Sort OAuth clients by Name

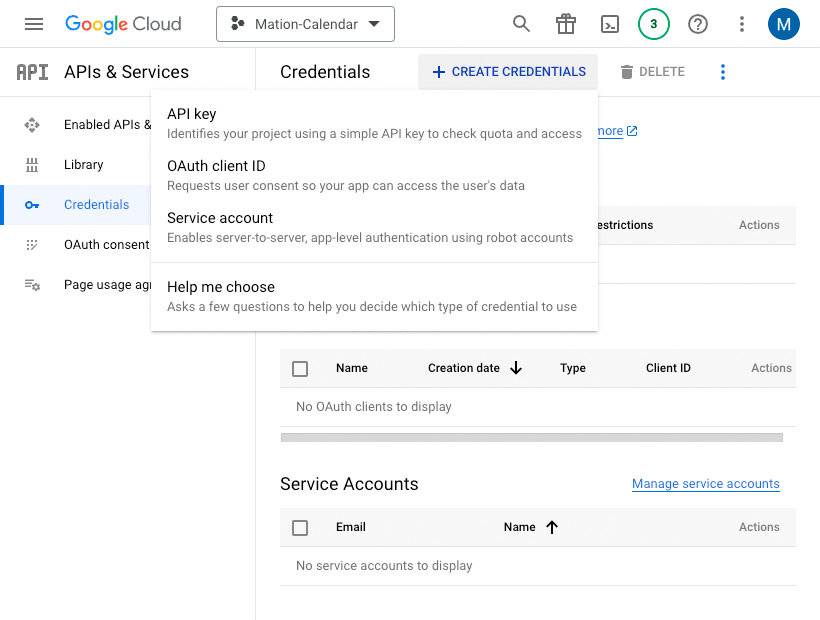351,368
